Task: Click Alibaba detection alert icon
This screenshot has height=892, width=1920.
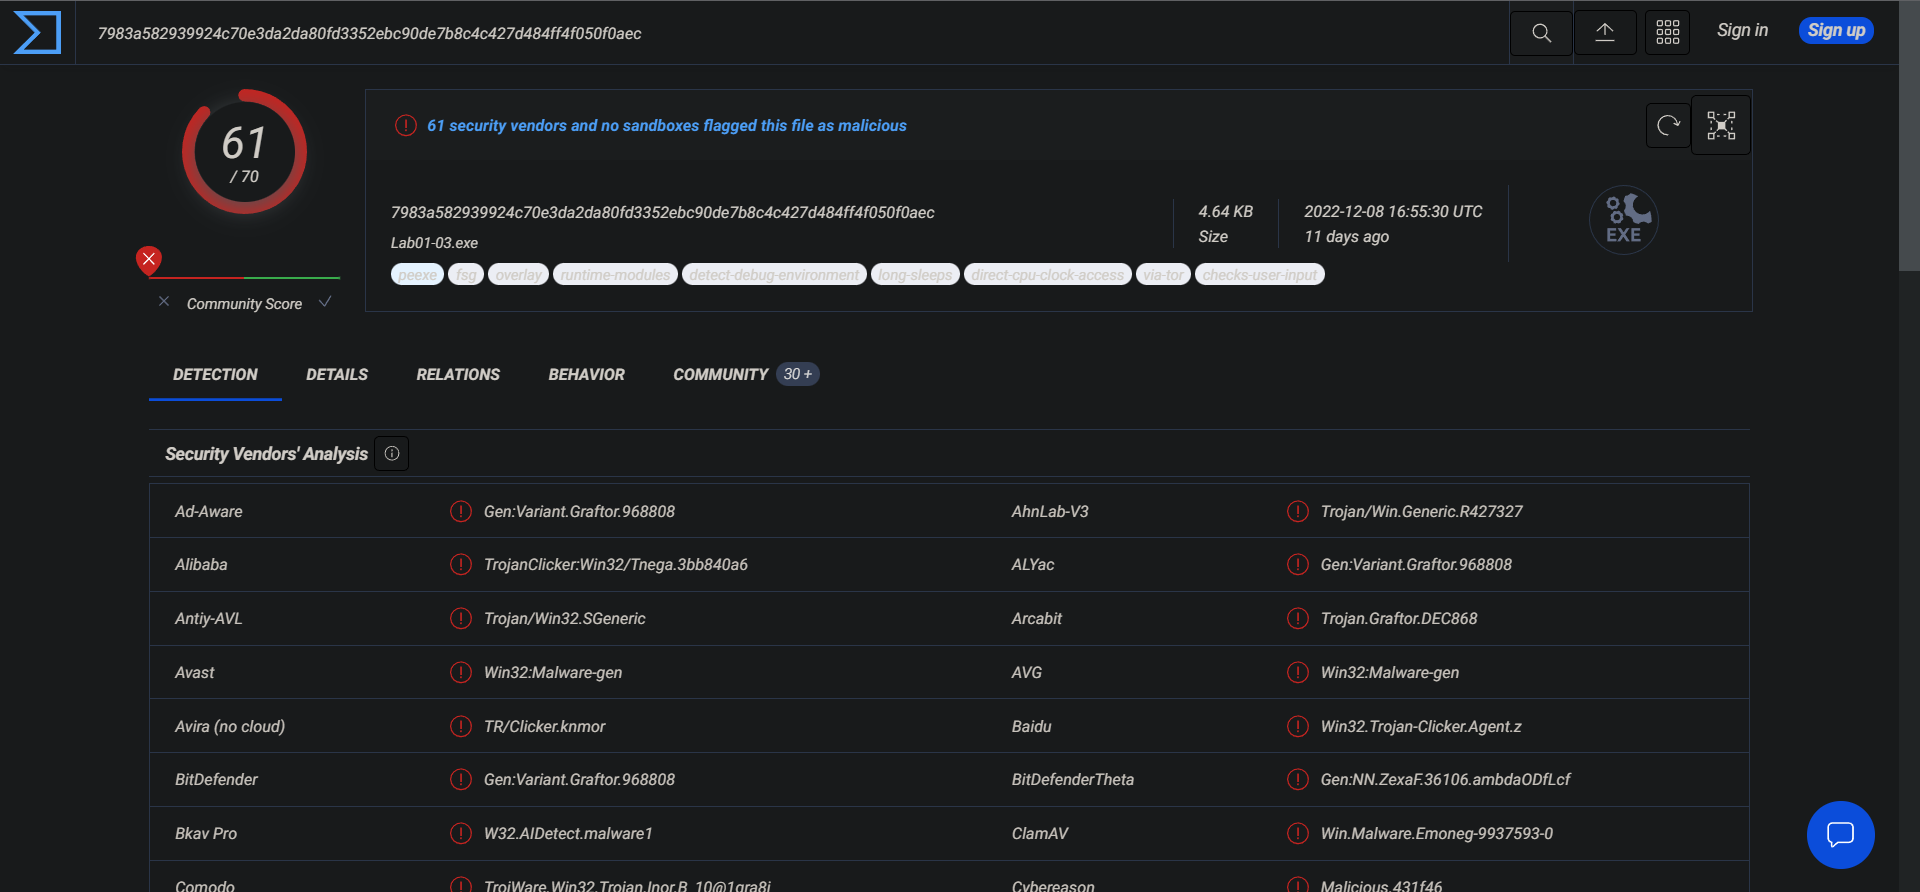Action: pyautogui.click(x=460, y=565)
